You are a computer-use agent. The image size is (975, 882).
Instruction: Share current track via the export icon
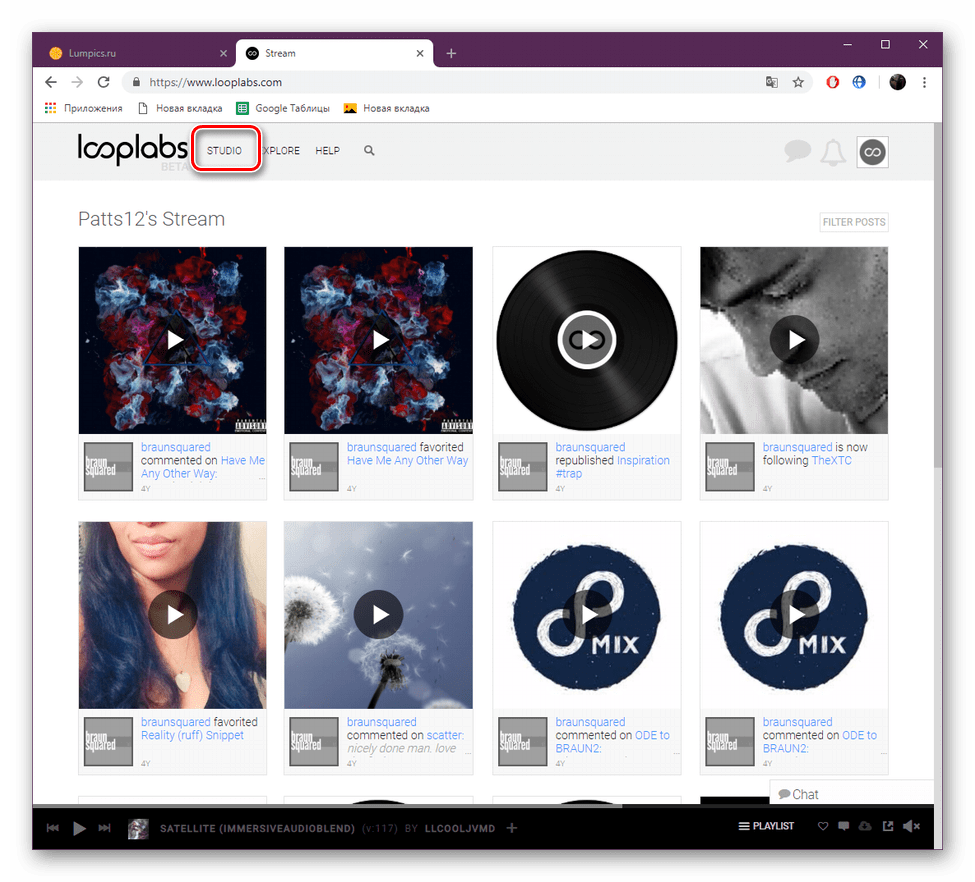[x=888, y=826]
